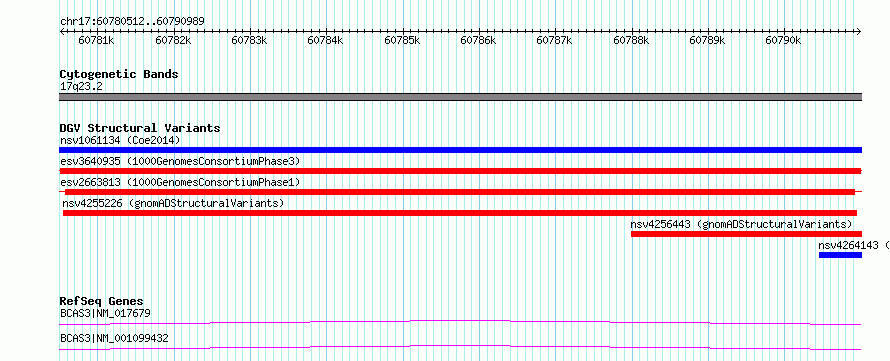The height and width of the screenshot is (361, 890).
Task: Open the nsv4255226 gnomADStructuralVariants label
Action: [x=173, y=203]
